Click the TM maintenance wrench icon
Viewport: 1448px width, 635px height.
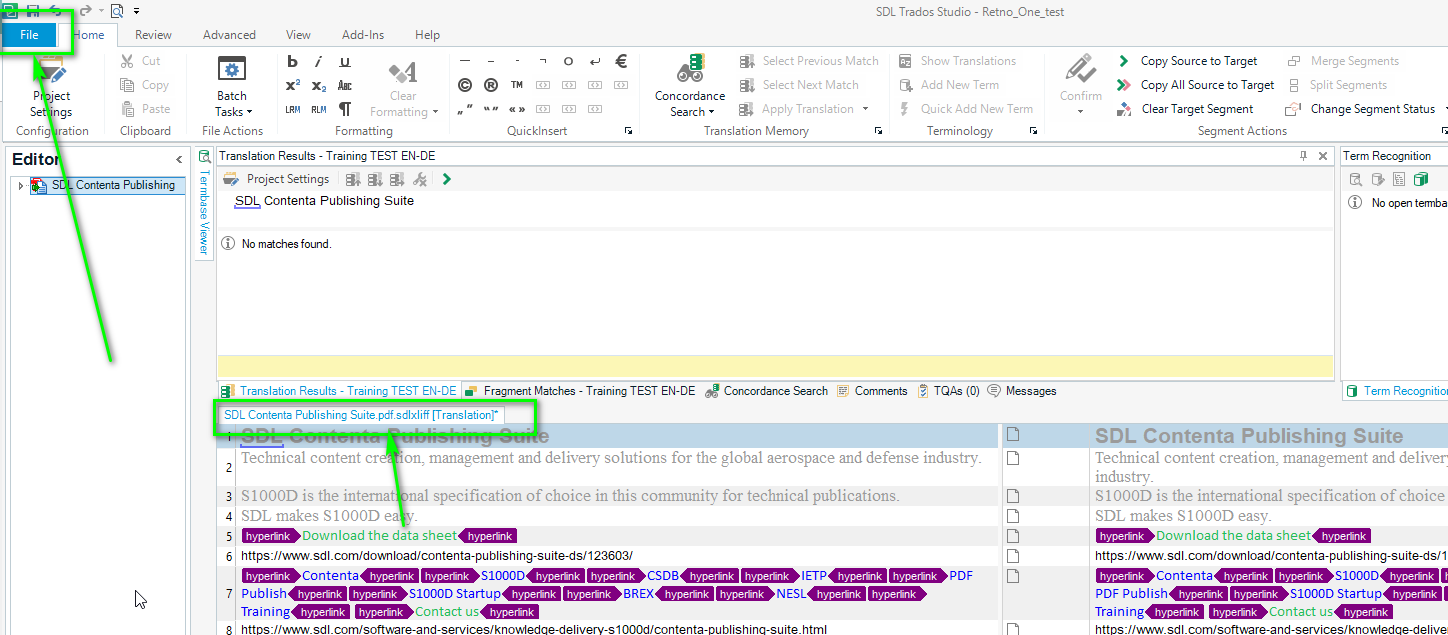420,179
